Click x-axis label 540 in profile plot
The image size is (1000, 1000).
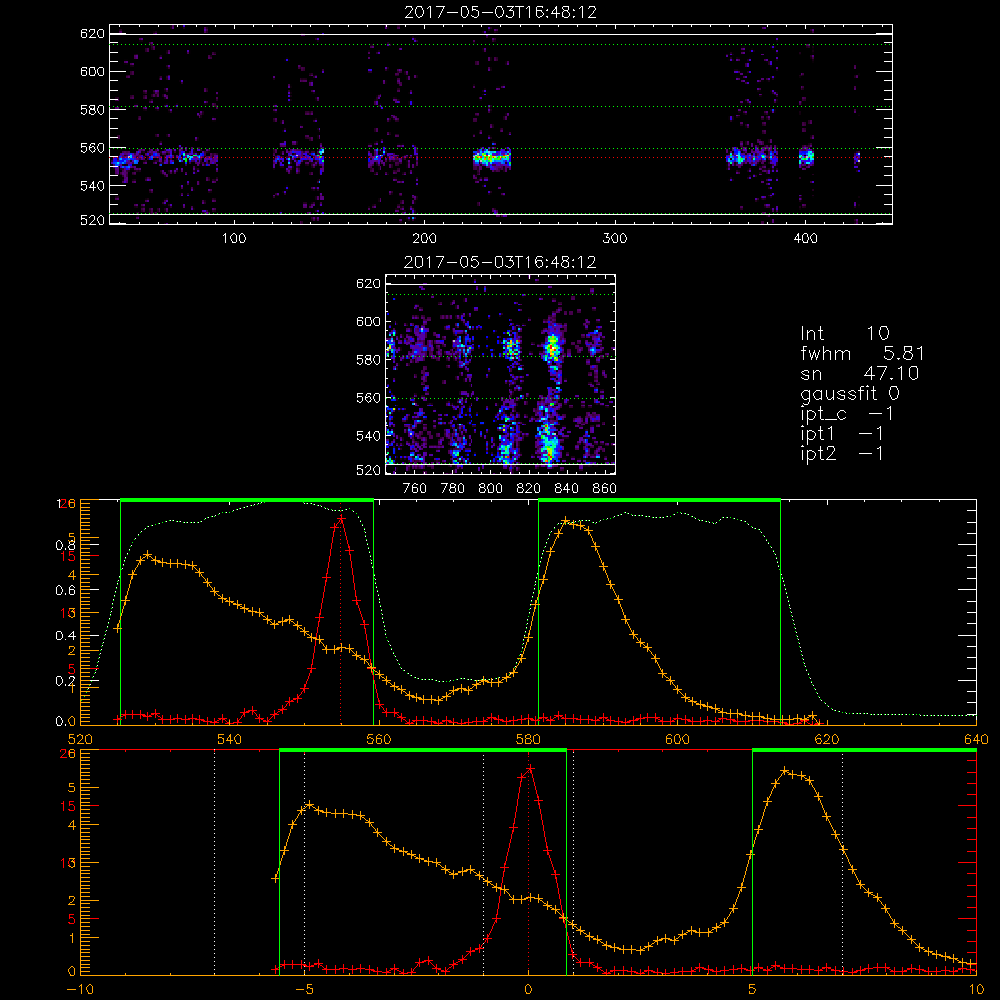point(229,739)
